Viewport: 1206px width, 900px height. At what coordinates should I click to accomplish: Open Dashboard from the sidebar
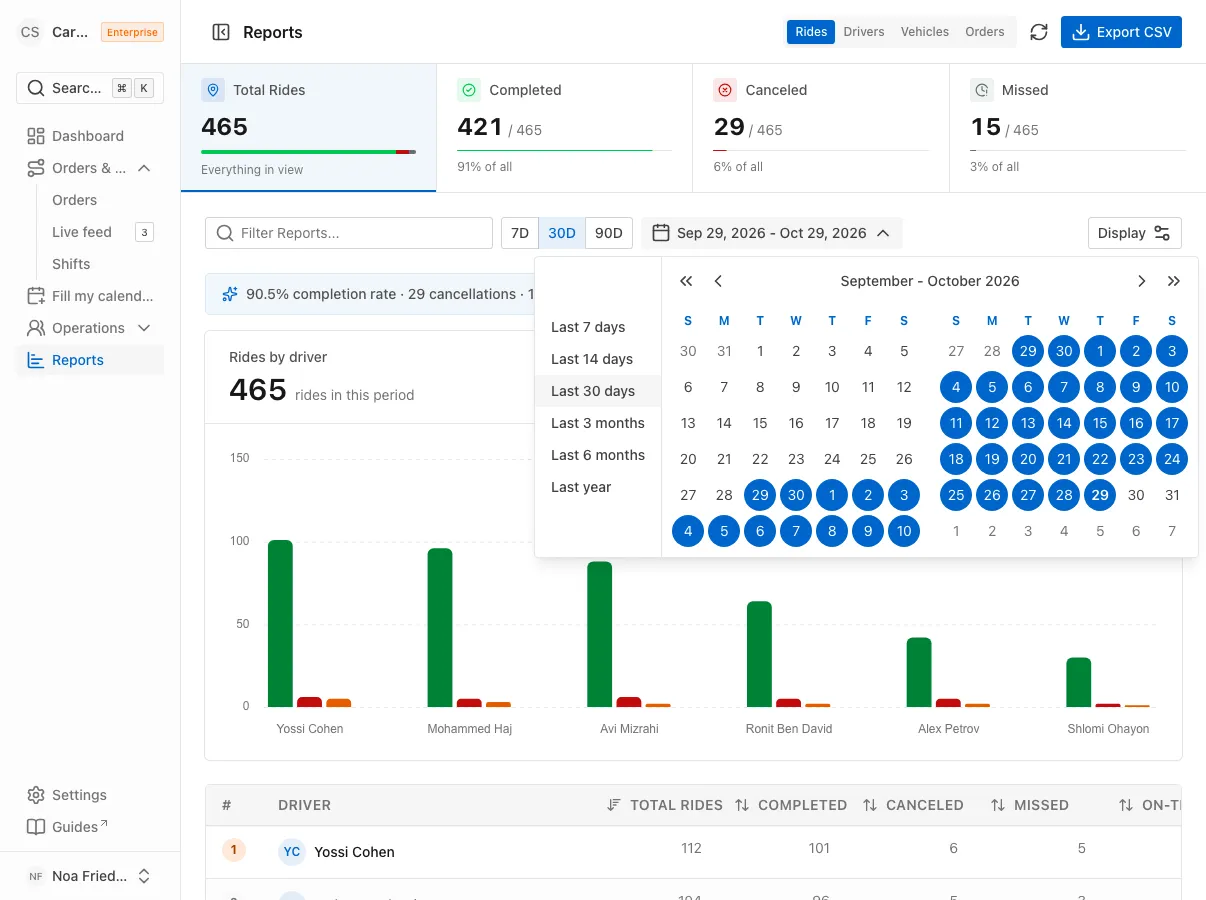pos(90,136)
